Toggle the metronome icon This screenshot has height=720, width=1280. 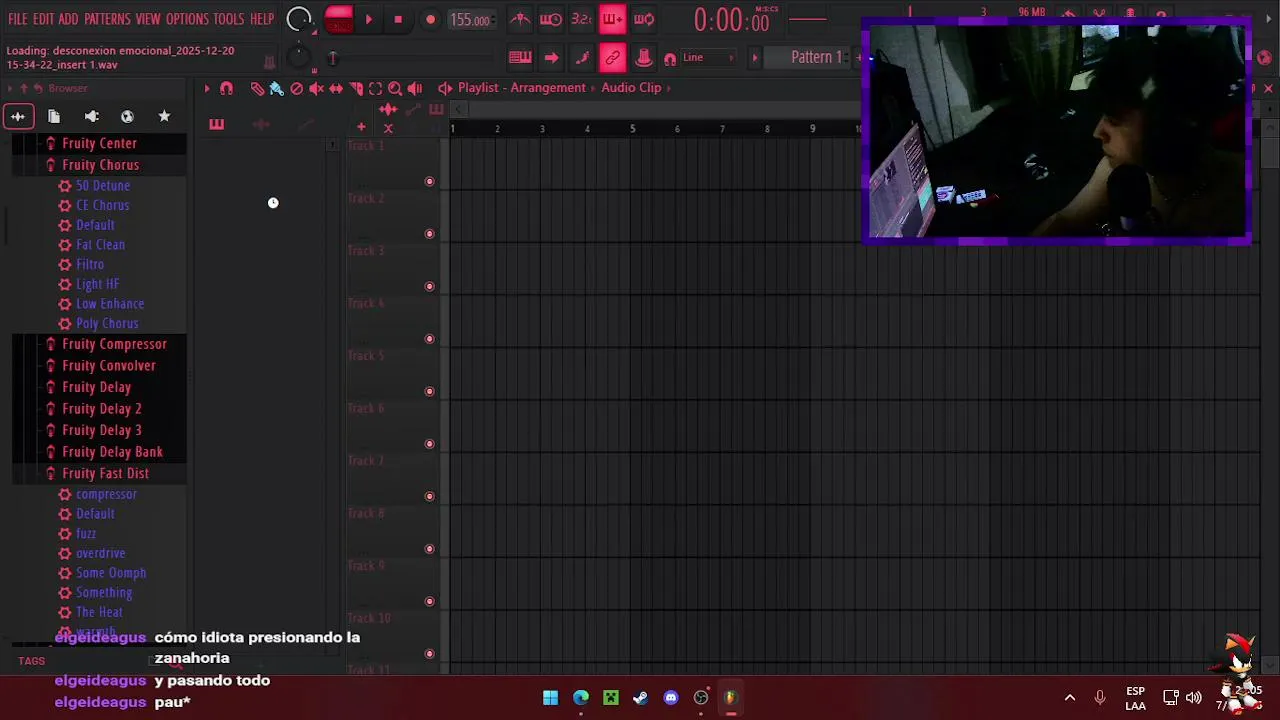point(520,19)
